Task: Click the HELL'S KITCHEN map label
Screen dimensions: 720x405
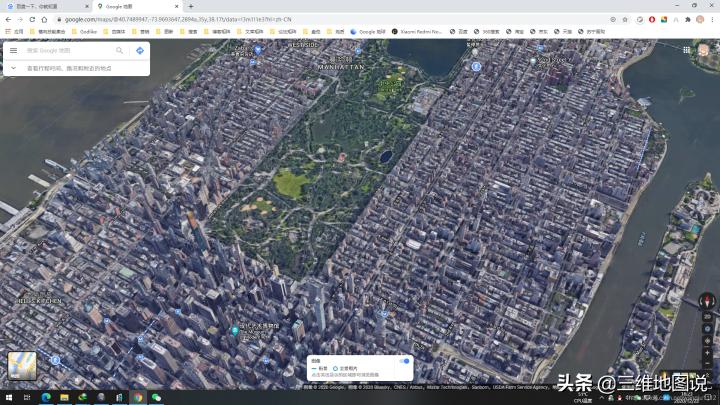Action: (x=39, y=301)
